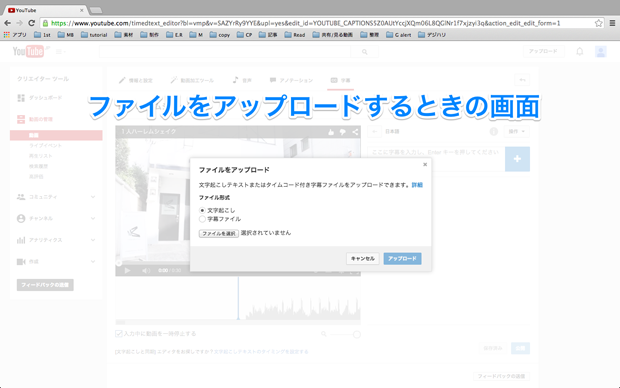Select the 字幕ファイル radio option

click(x=202, y=219)
